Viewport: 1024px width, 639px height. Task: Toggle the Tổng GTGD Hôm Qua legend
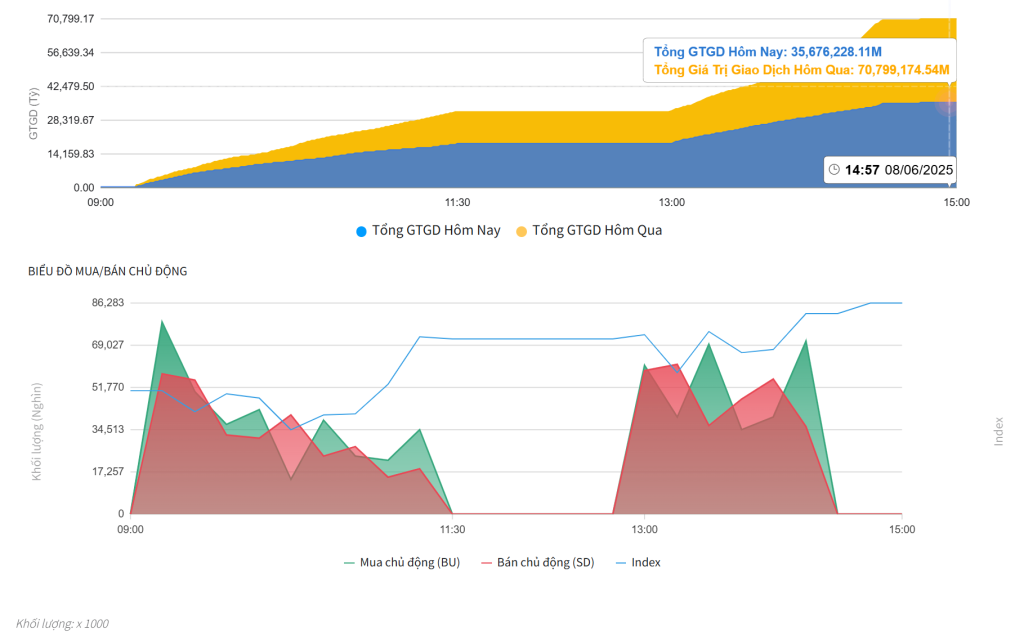[x=589, y=231]
